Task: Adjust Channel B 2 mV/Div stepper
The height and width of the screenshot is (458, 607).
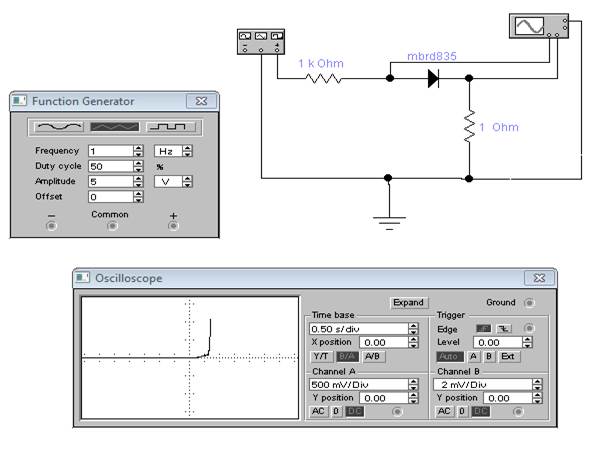Action: 537,384
